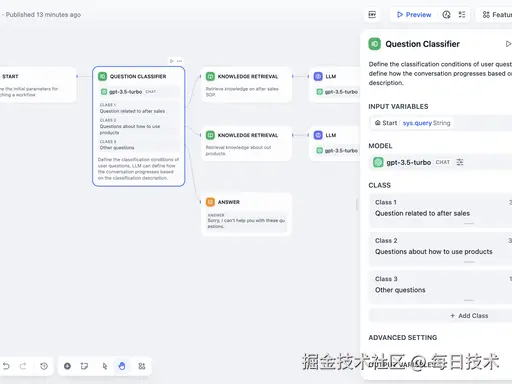Click the organize nodes icon in bottom toolbar
This screenshot has height=384, width=512.
pyautogui.click(x=142, y=366)
